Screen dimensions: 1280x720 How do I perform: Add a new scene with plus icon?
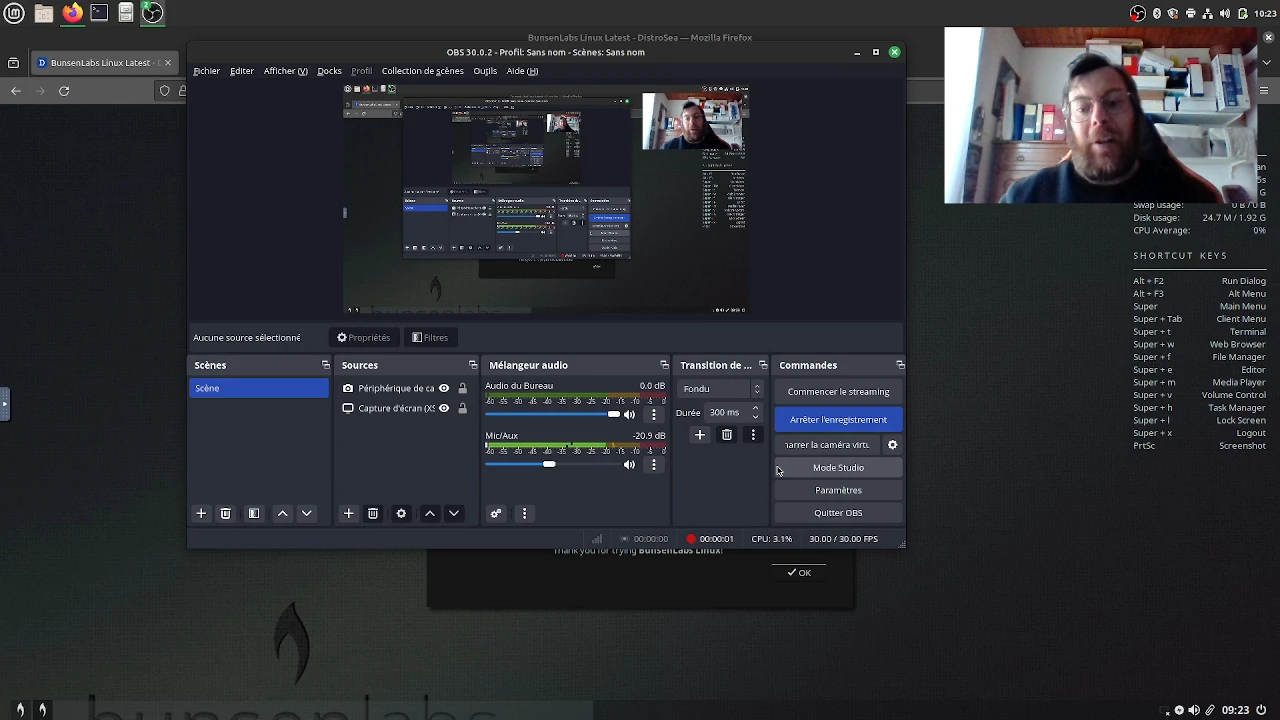pyautogui.click(x=201, y=513)
